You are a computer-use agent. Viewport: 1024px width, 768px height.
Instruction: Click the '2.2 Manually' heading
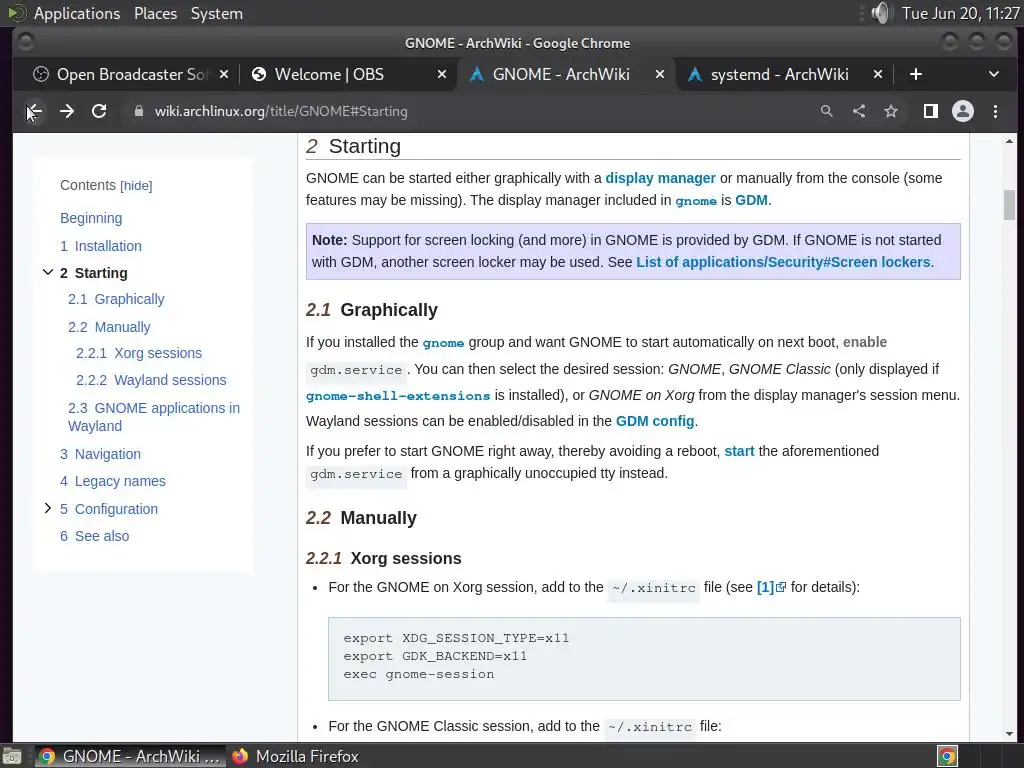(x=361, y=518)
